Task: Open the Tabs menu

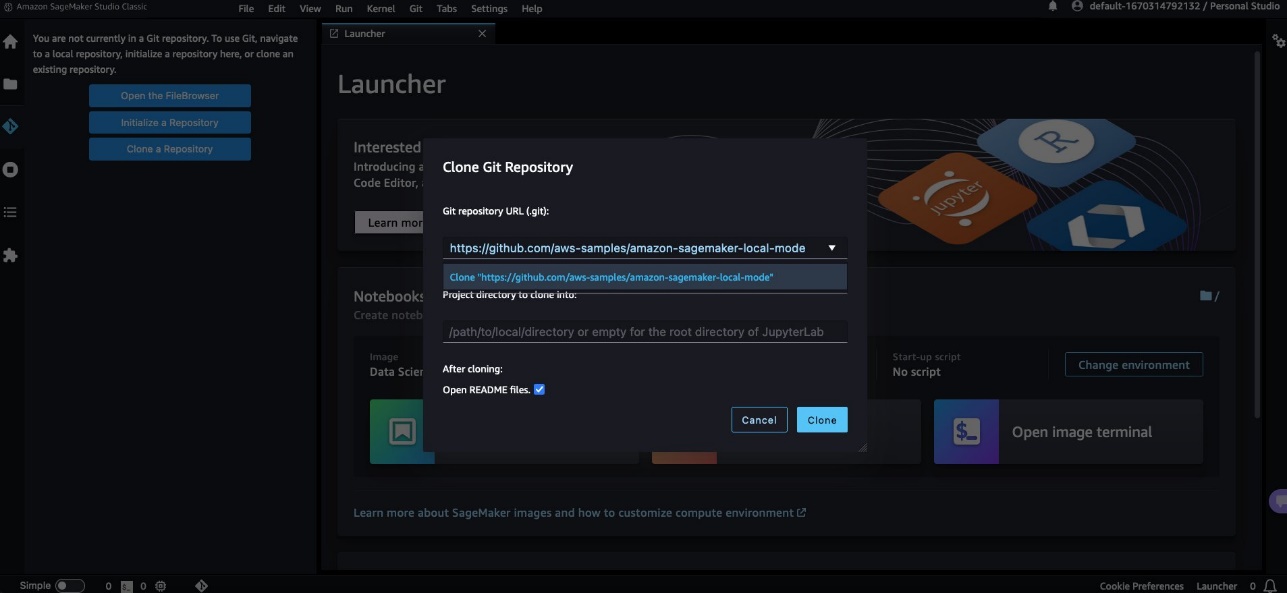Action: pos(447,8)
